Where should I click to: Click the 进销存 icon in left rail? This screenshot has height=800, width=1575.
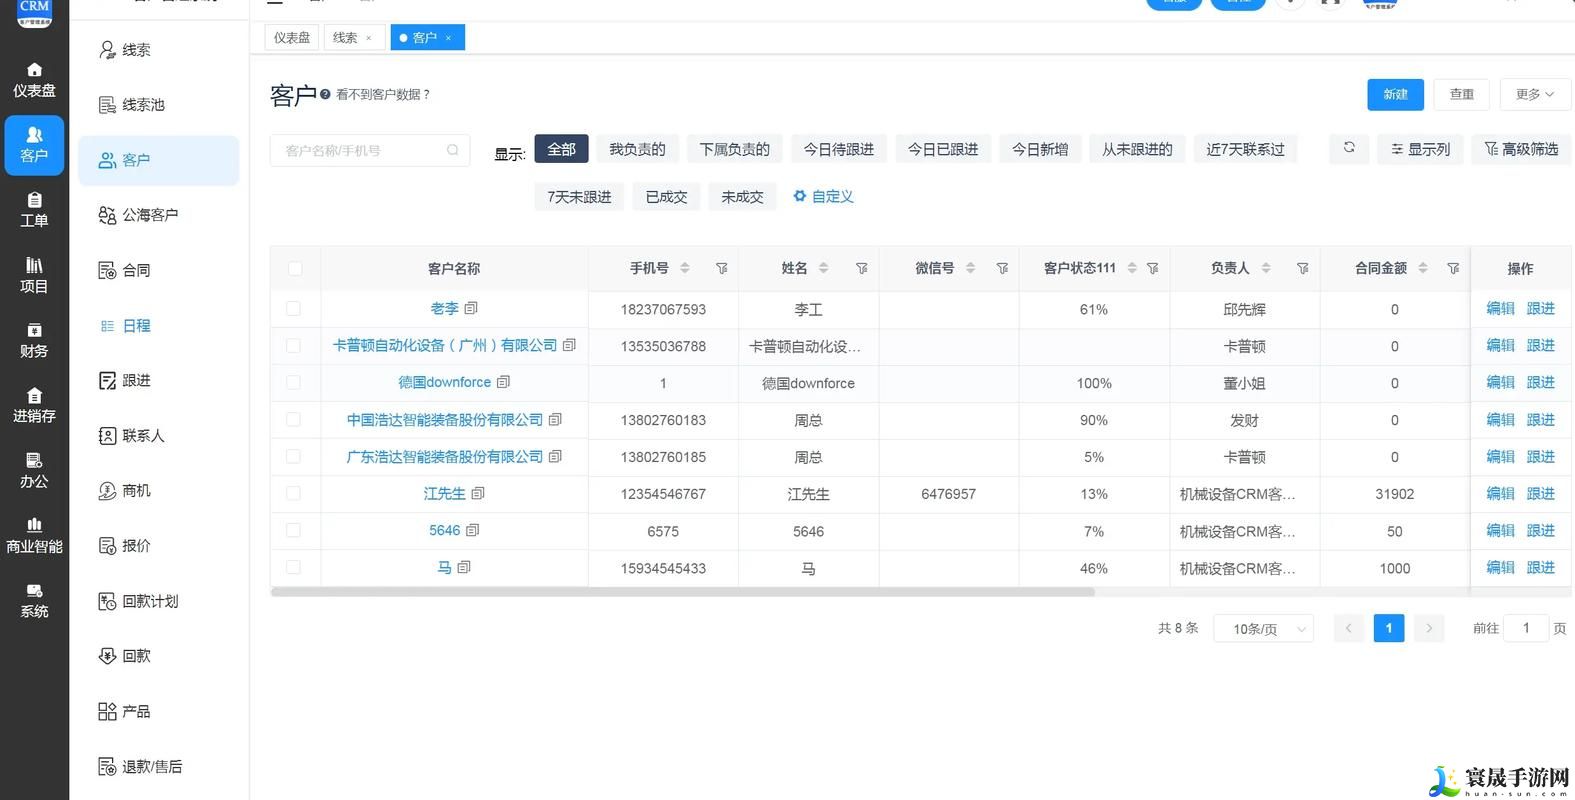[34, 395]
